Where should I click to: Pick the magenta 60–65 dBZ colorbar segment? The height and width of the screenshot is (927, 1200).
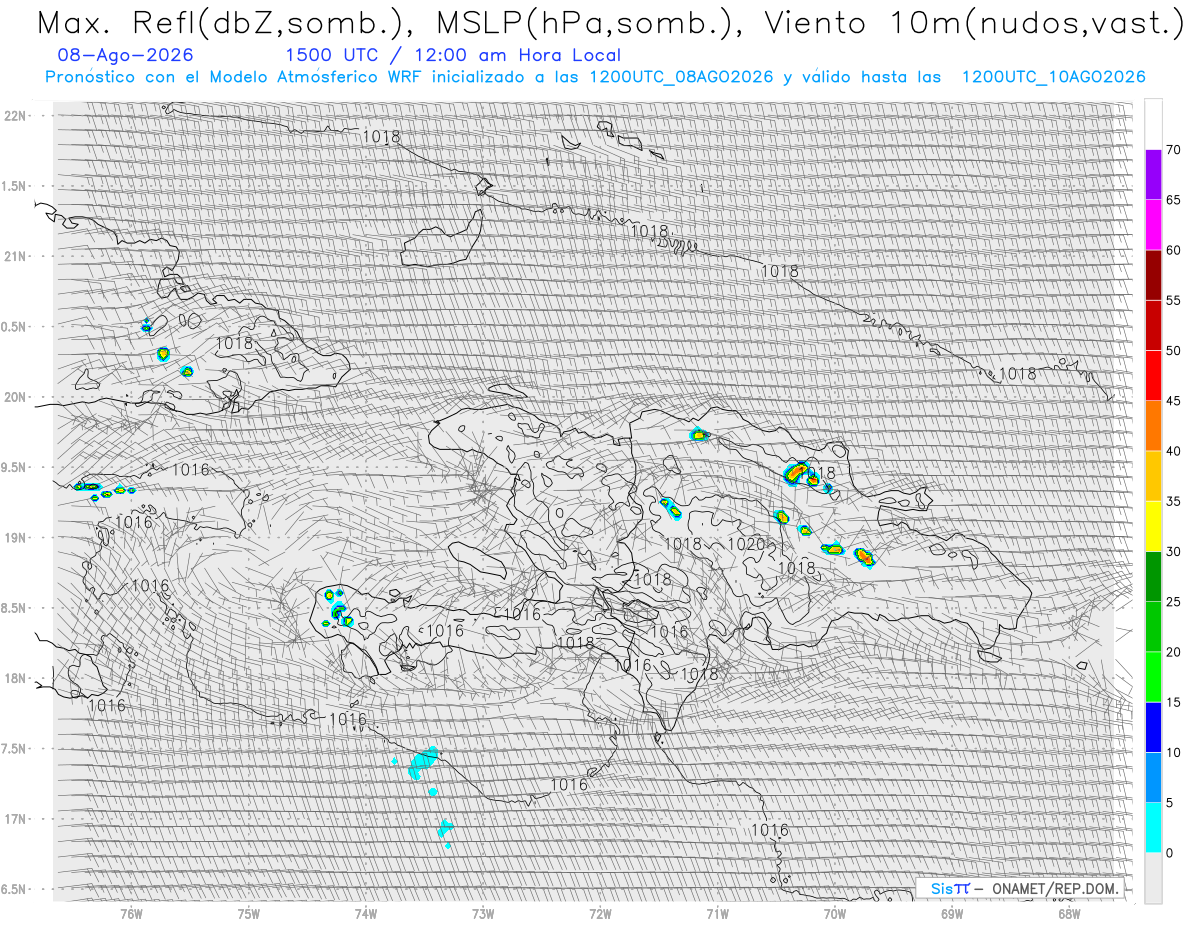point(1153,225)
